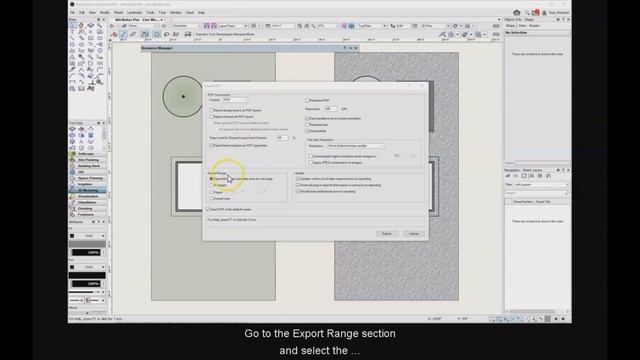The image size is (640, 360).
Task: Open the Window menu
Action: point(176,13)
